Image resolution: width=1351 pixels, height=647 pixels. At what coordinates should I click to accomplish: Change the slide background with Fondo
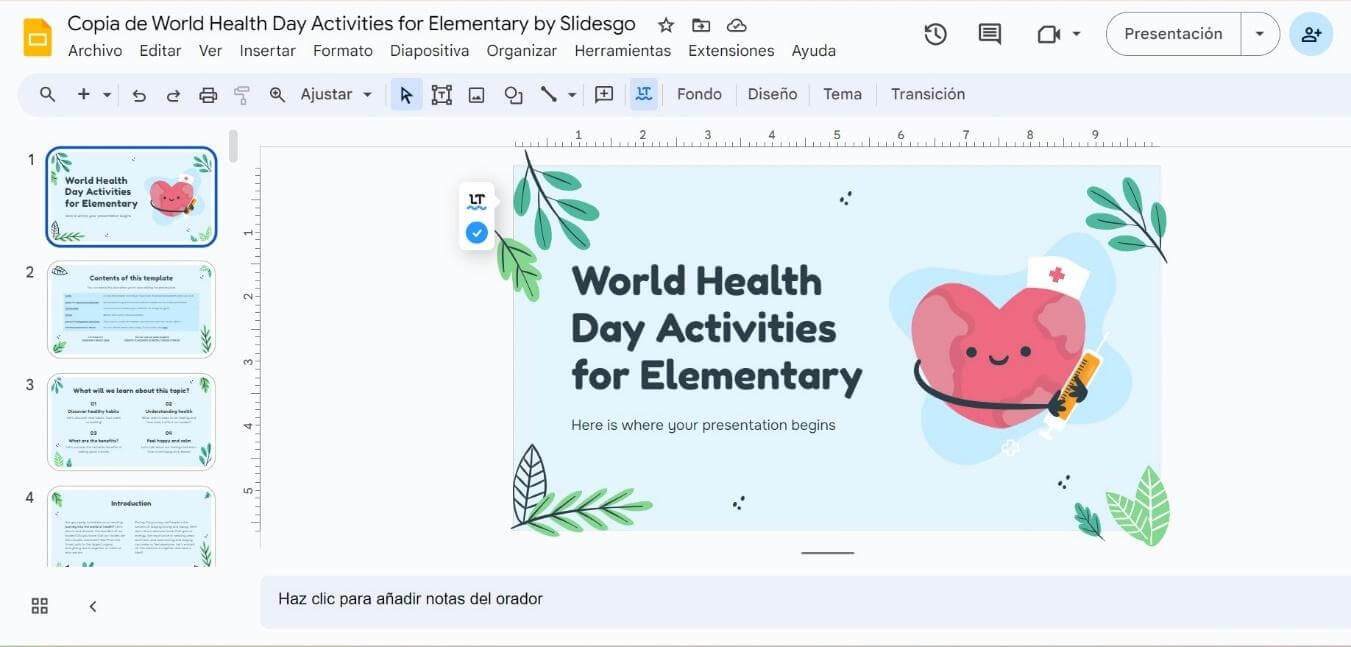699,93
